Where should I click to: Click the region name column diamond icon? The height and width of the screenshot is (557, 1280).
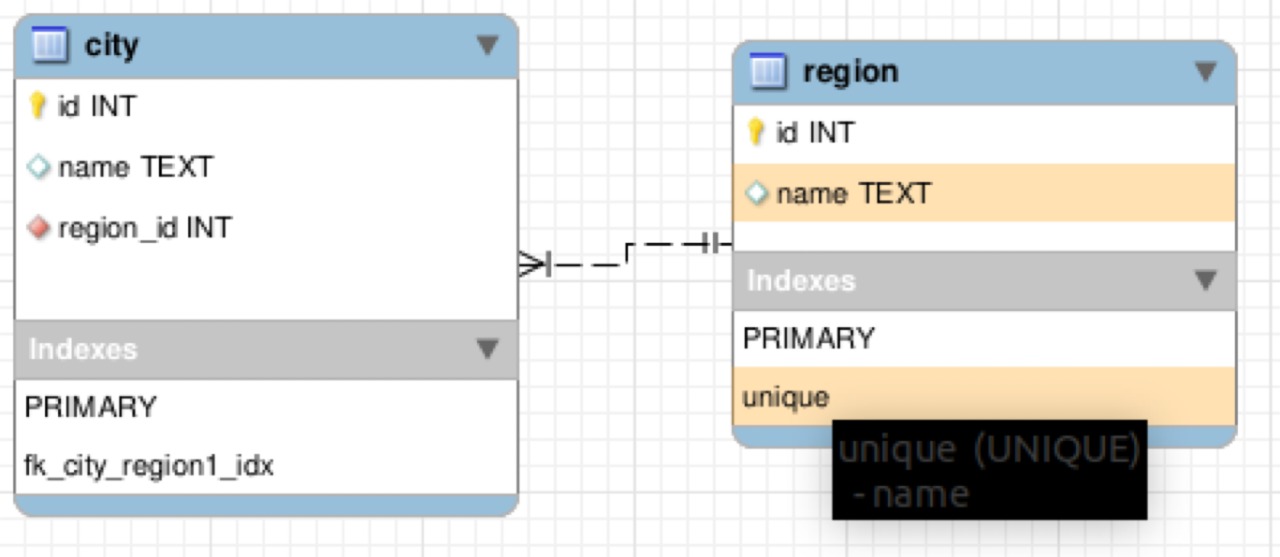point(756,193)
